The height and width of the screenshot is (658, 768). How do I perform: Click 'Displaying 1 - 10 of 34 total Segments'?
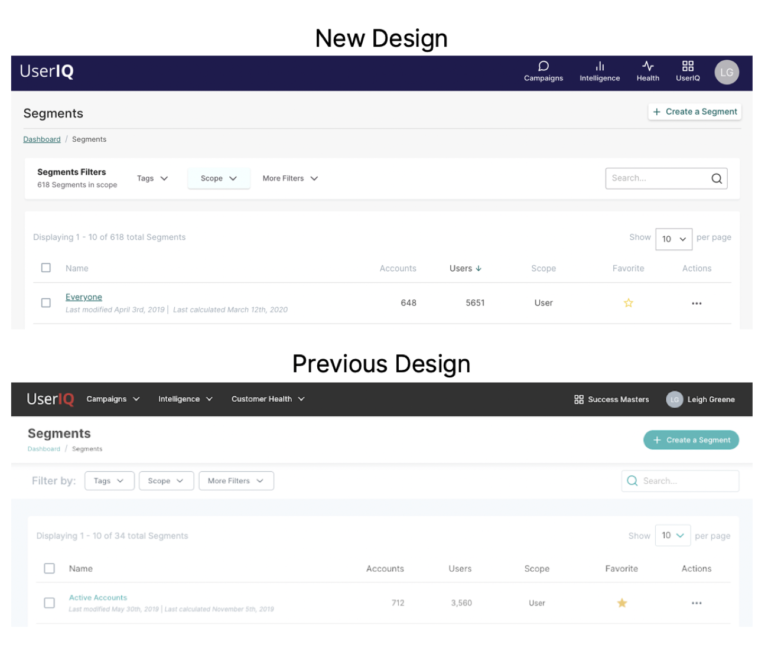click(x=112, y=536)
